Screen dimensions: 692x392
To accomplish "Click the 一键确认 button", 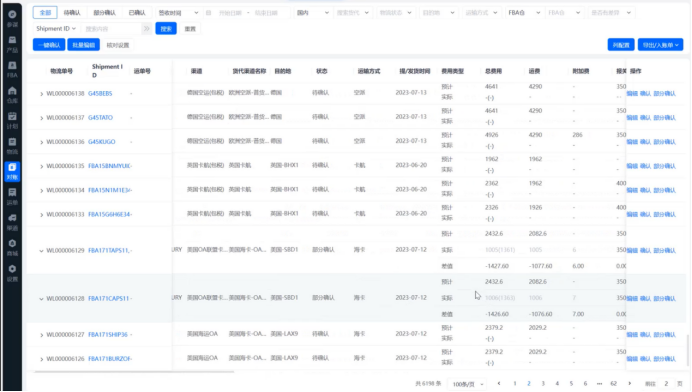I will (x=49, y=45).
